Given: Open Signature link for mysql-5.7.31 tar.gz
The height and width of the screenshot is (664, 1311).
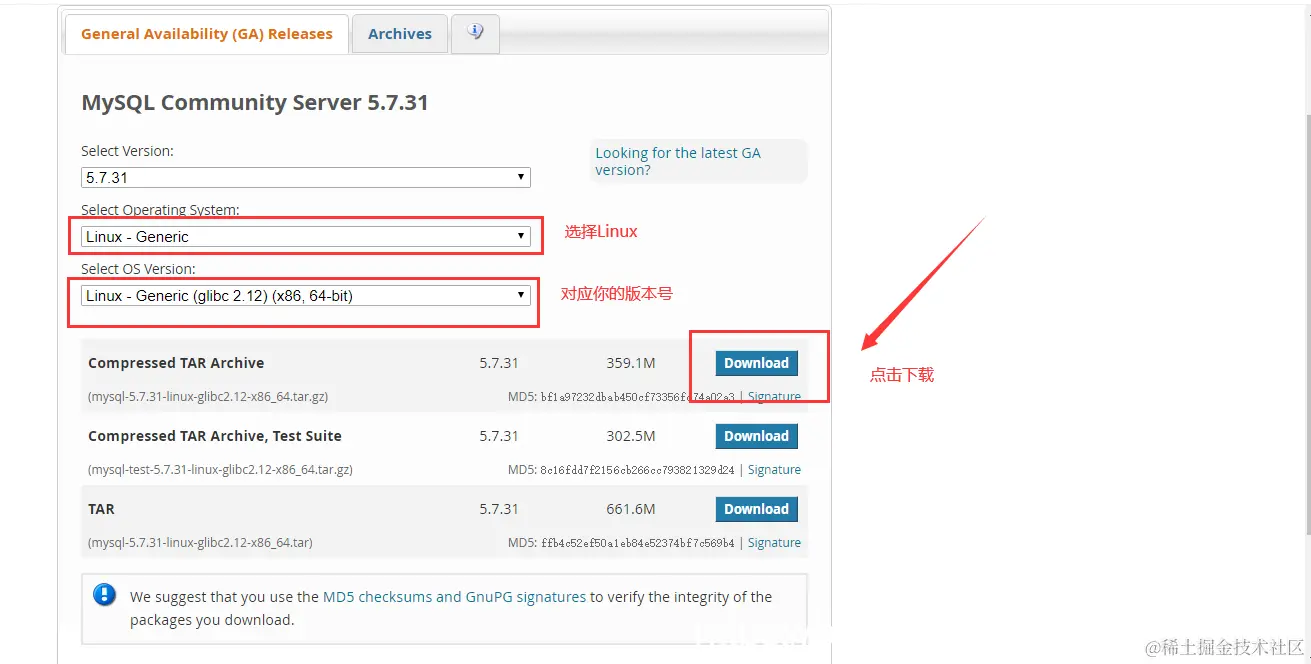Looking at the screenshot, I should (x=774, y=397).
